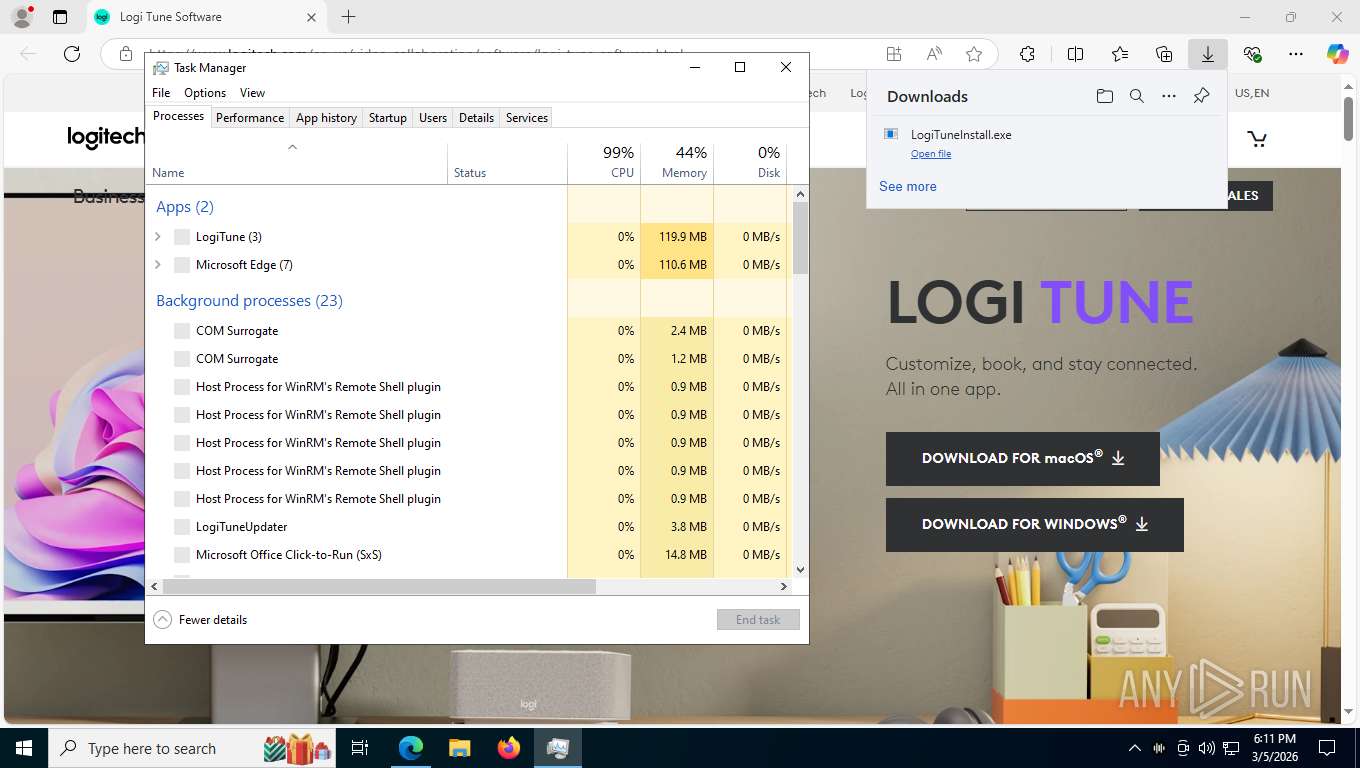
Task: Click the taskbar search box
Action: coord(192,748)
